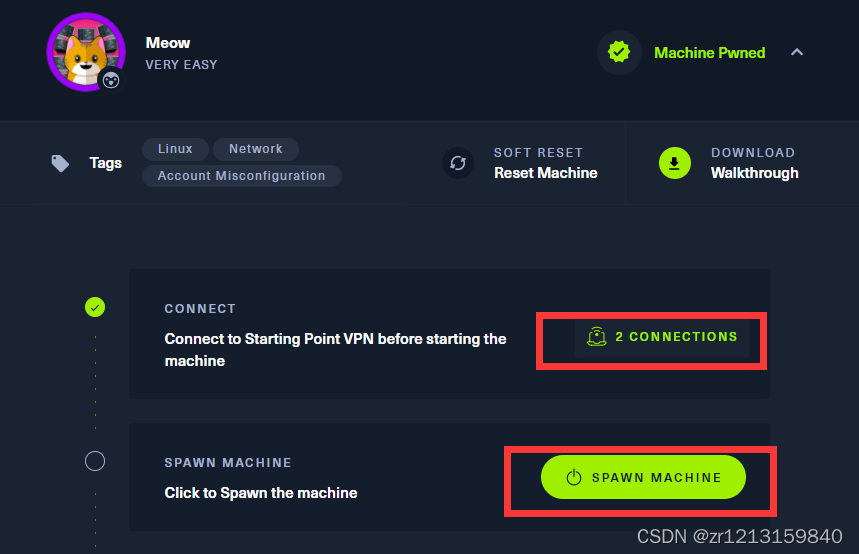Click the VERY EASY difficulty label
The image size is (859, 554).
coord(181,65)
